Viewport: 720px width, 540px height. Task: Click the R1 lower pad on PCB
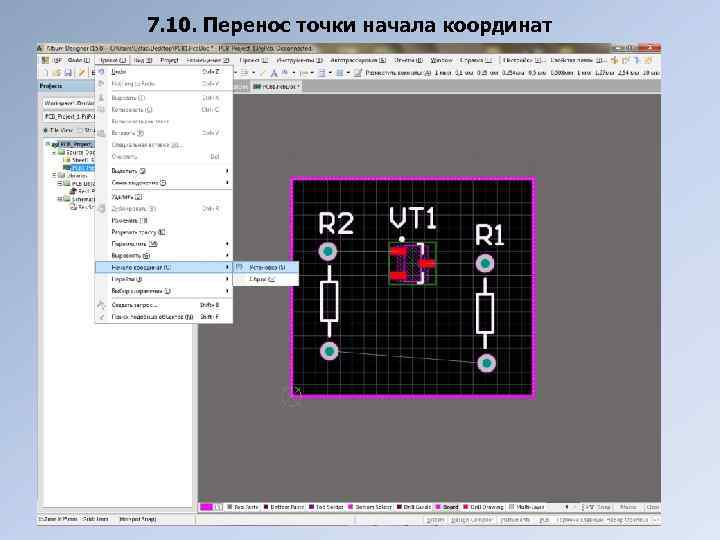486,363
